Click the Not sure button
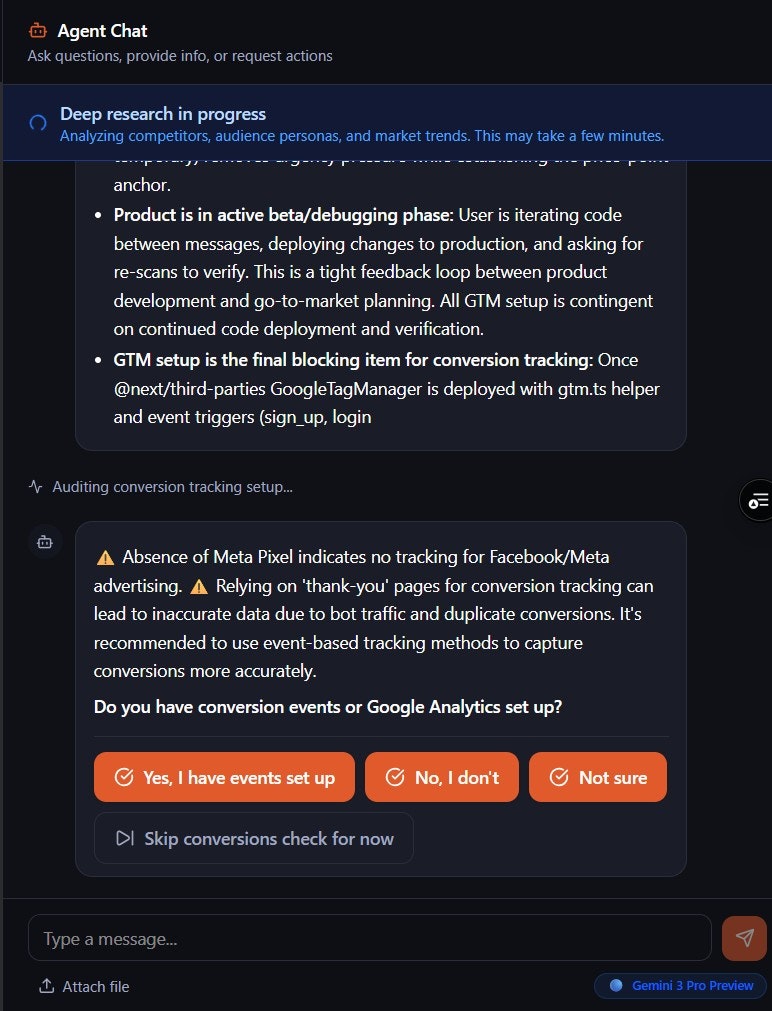This screenshot has width=772, height=1011. click(x=598, y=777)
